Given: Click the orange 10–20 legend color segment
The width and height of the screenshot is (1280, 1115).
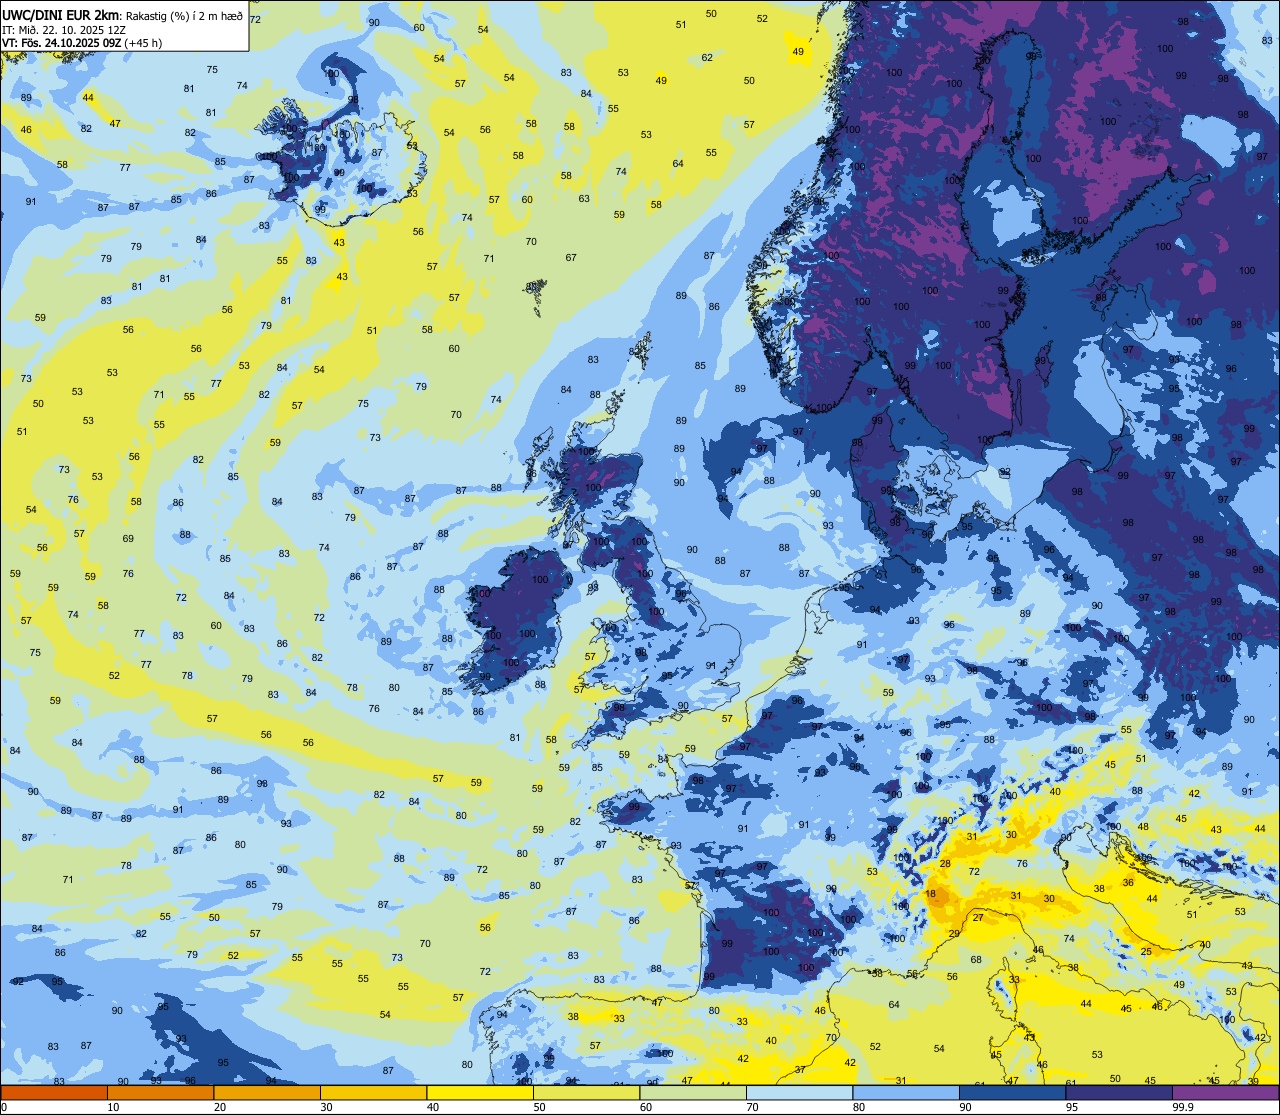Looking at the screenshot, I should 161,1092.
